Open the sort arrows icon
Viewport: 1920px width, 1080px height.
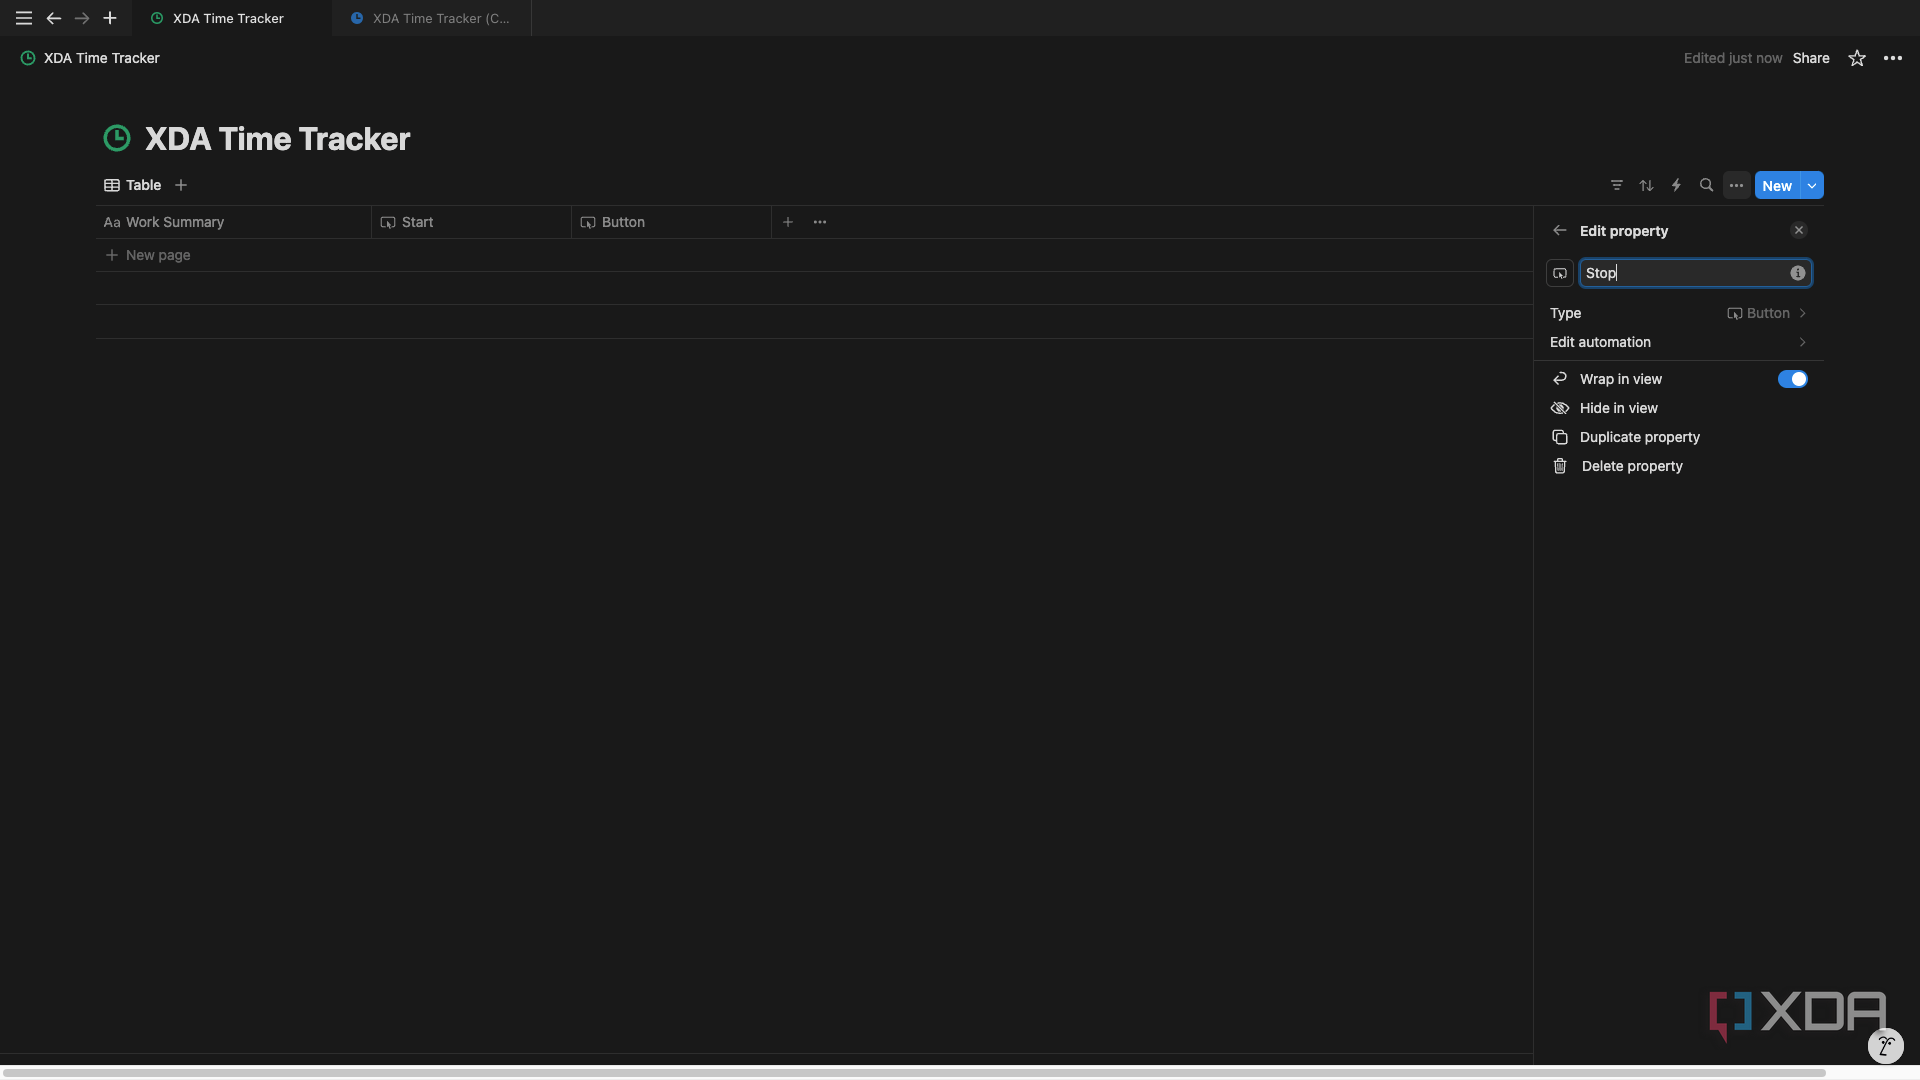(x=1647, y=185)
